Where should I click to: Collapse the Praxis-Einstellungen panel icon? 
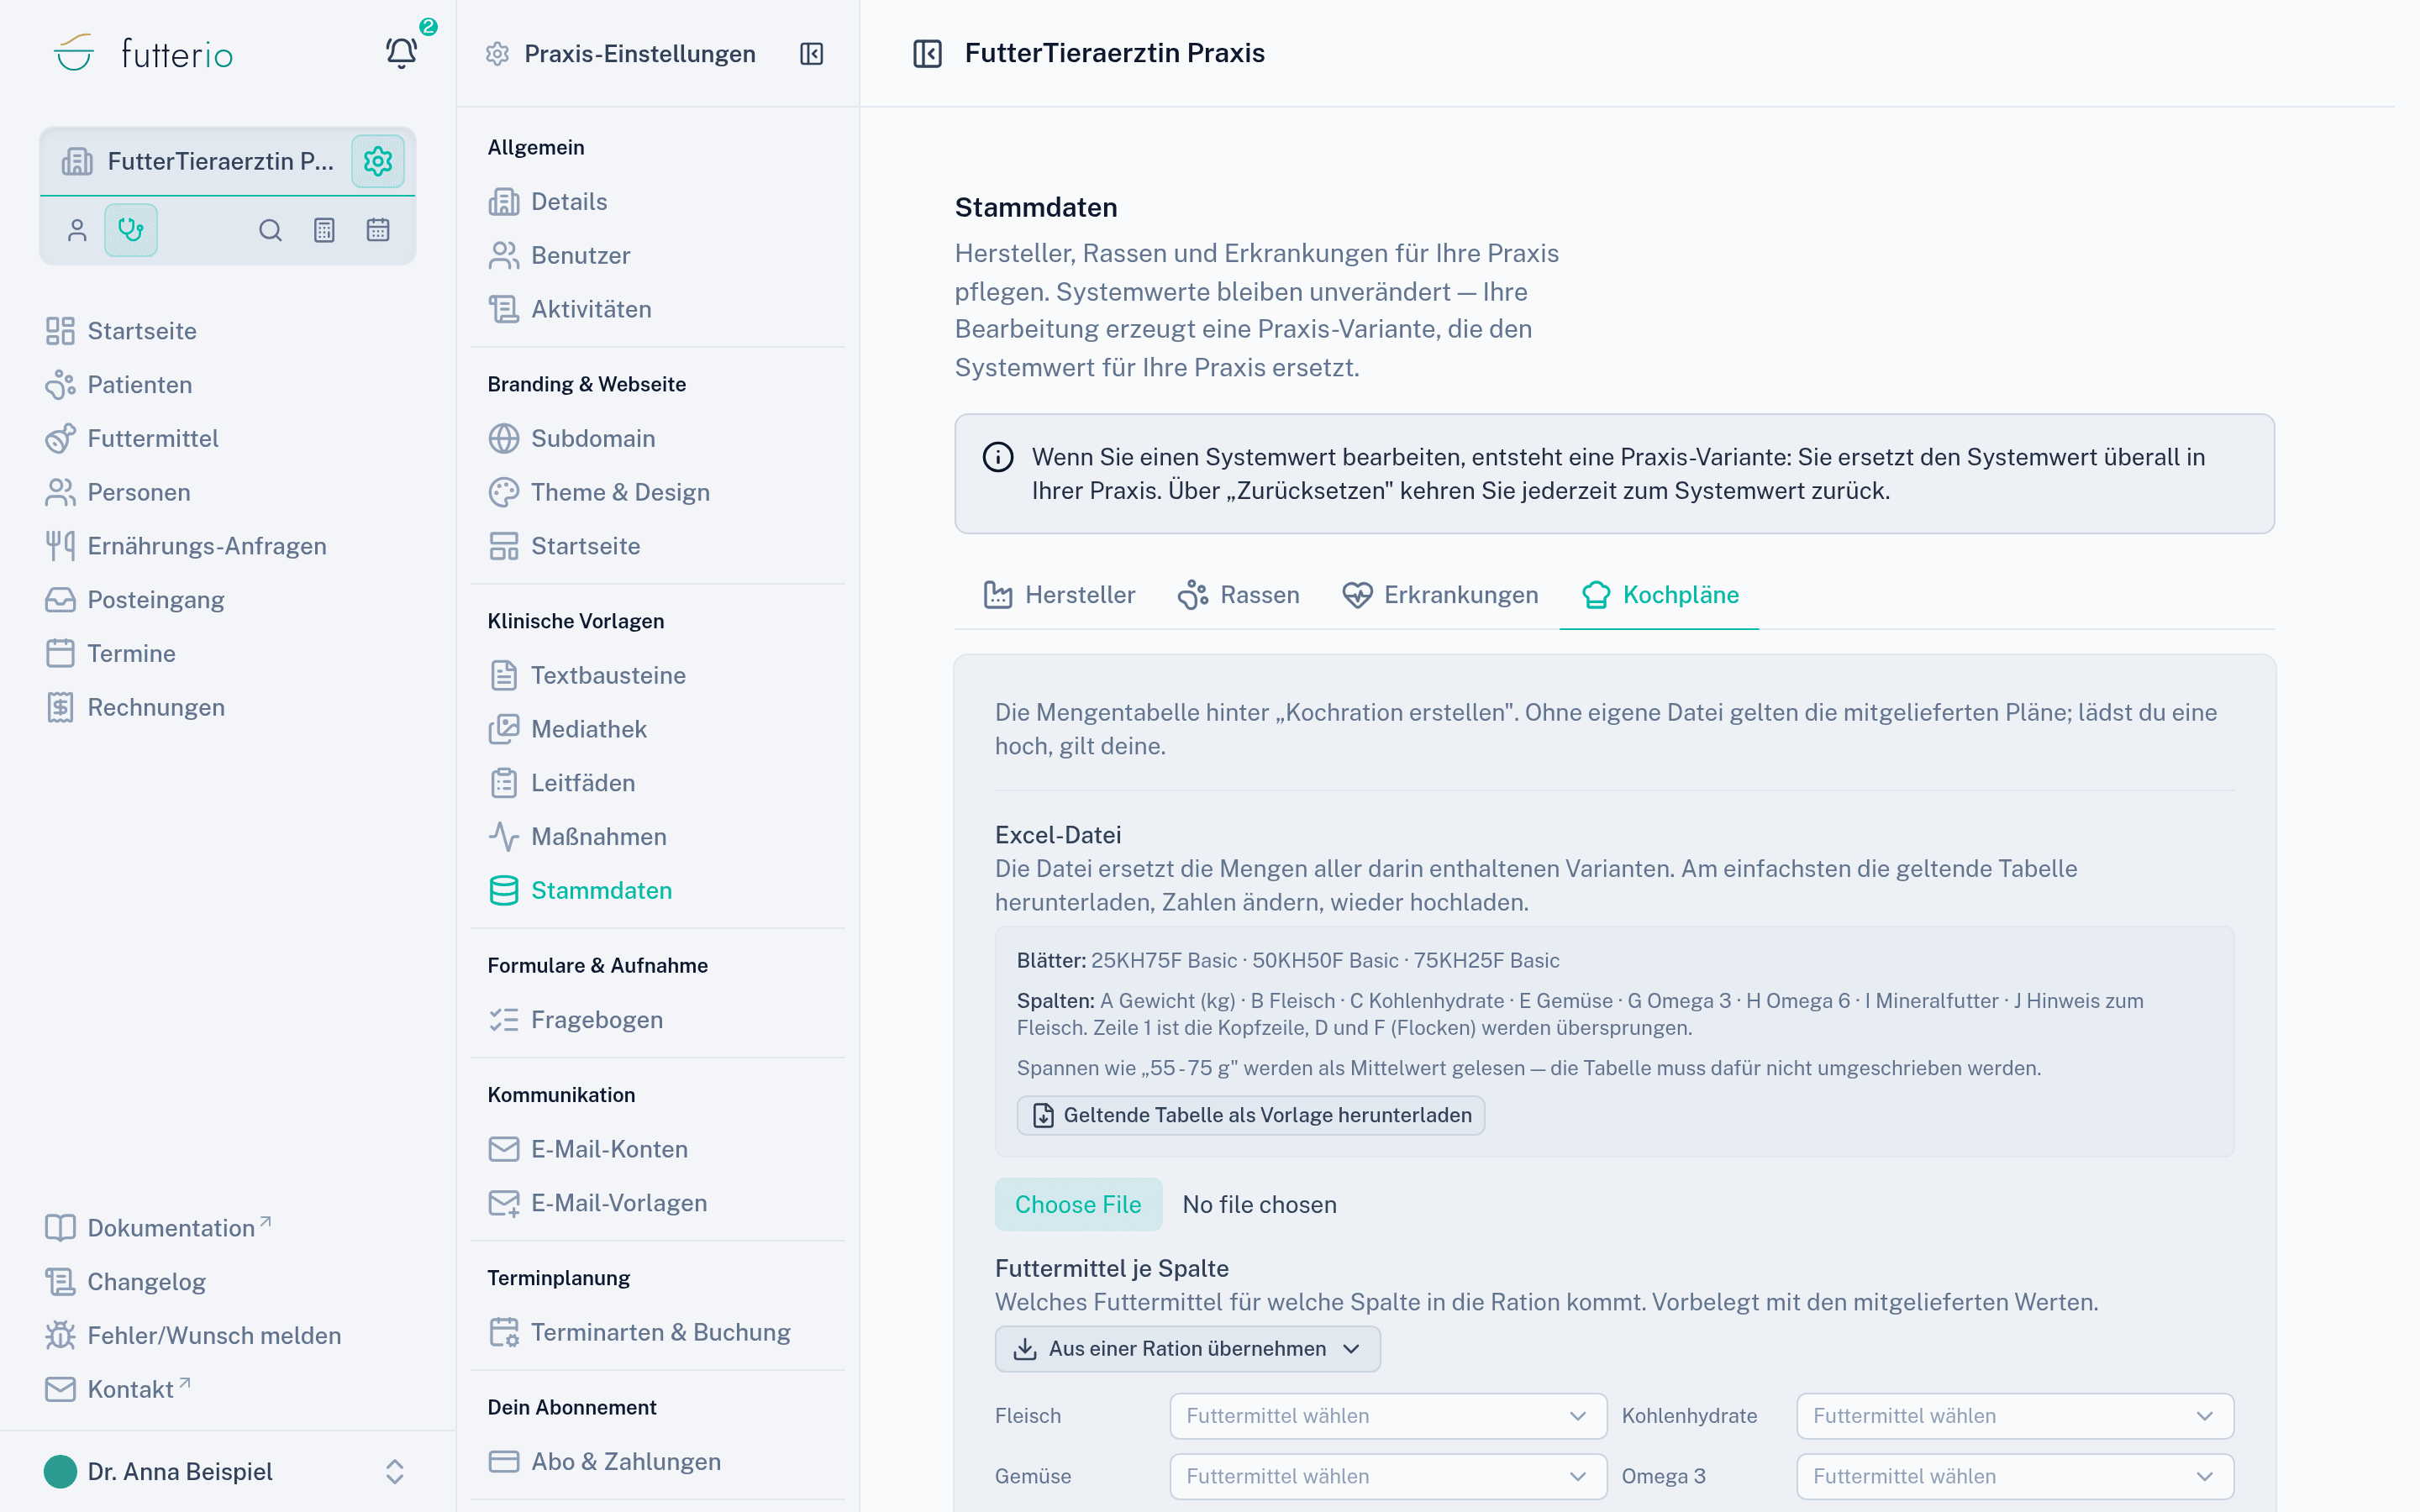[812, 54]
